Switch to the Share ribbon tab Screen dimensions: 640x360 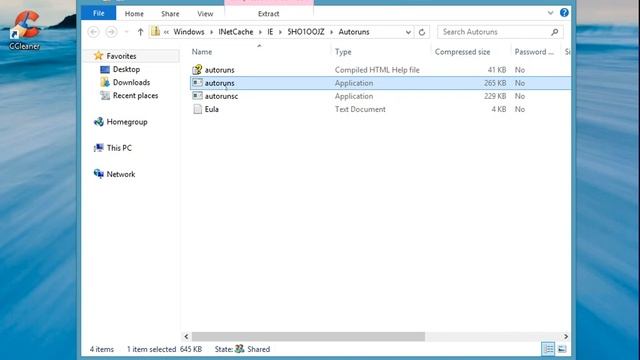pyautogui.click(x=170, y=13)
